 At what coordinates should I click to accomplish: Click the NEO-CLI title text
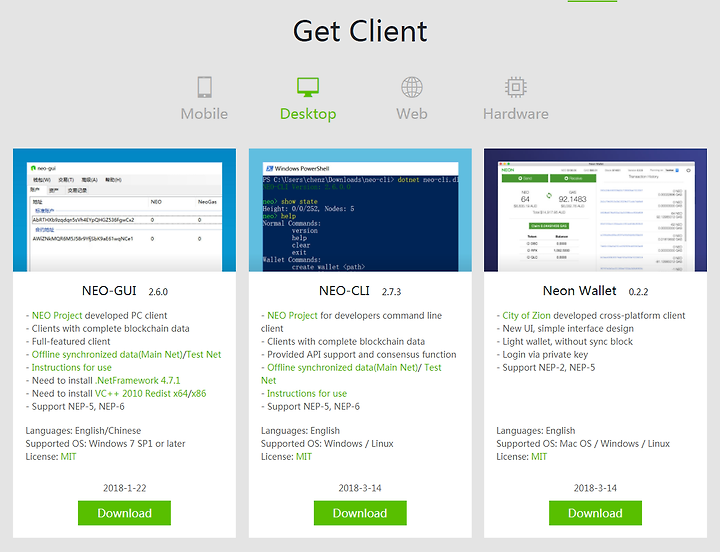pos(344,291)
